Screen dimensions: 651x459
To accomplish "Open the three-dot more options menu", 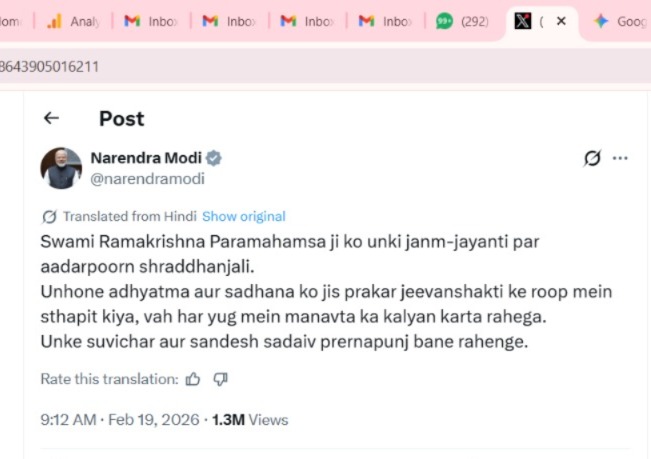I will [x=621, y=158].
